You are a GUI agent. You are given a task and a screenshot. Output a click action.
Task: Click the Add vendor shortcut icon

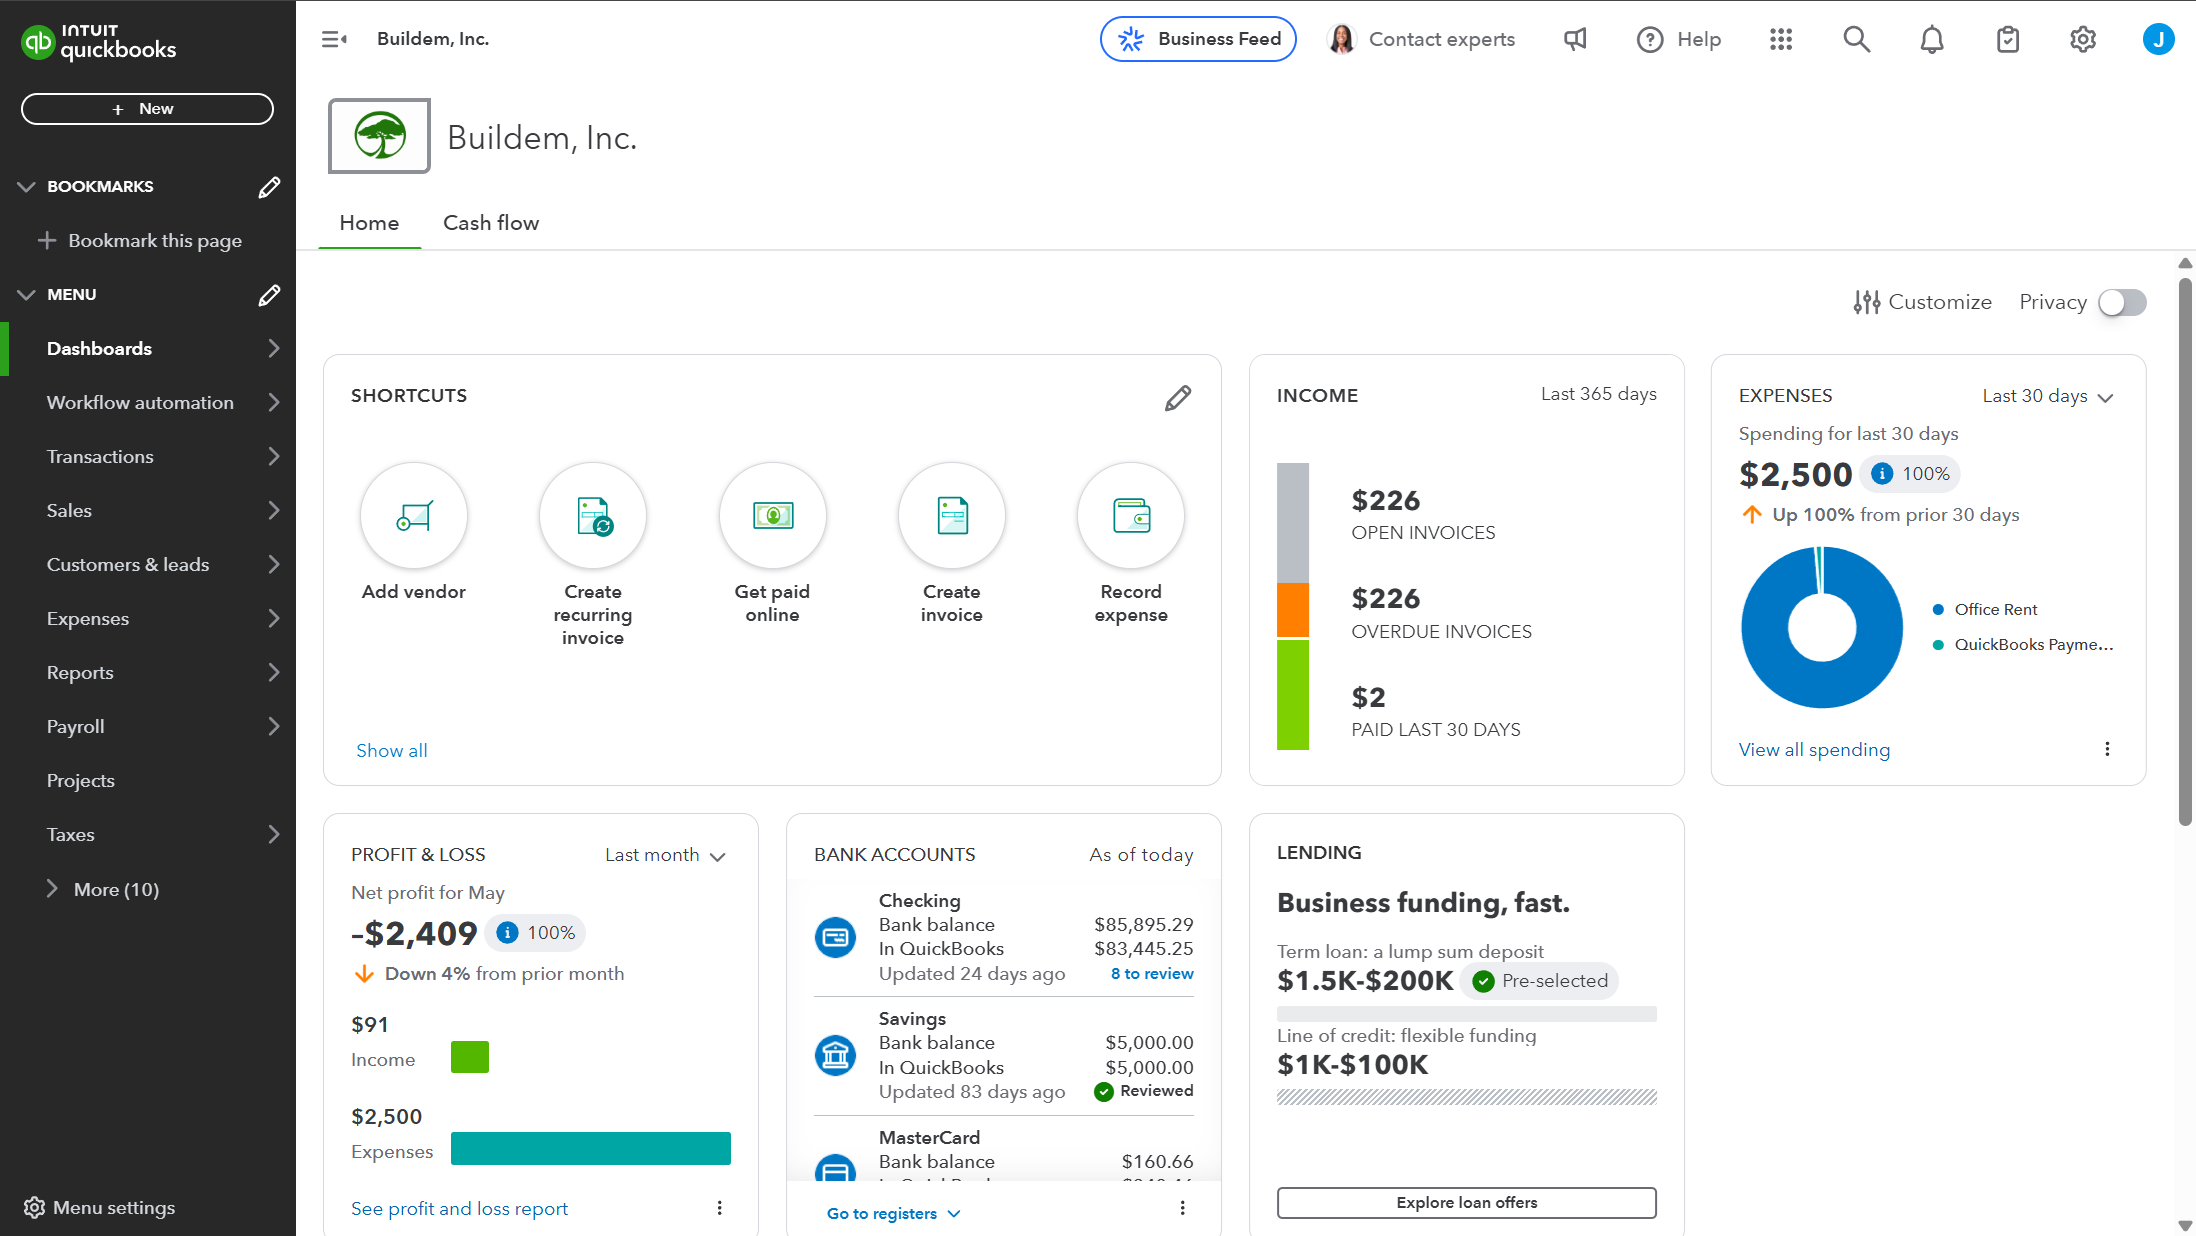(x=414, y=515)
